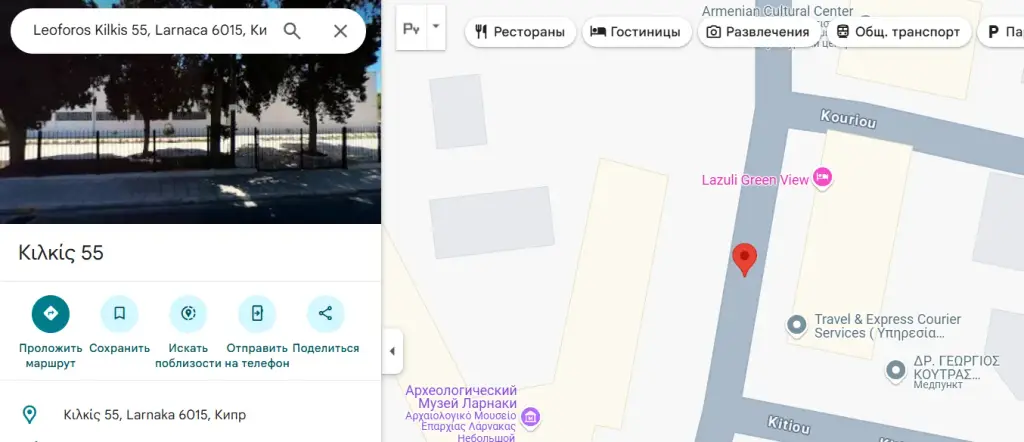The height and width of the screenshot is (442, 1024).
Task: Select the Рестораны category chip
Action: (x=520, y=32)
